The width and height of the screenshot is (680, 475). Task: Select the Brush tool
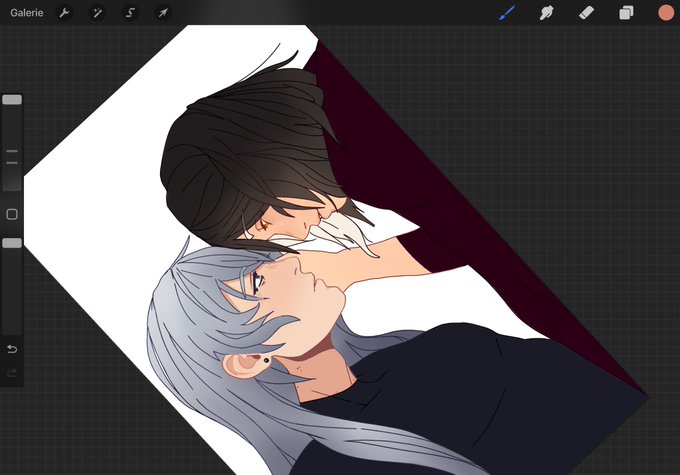click(507, 13)
